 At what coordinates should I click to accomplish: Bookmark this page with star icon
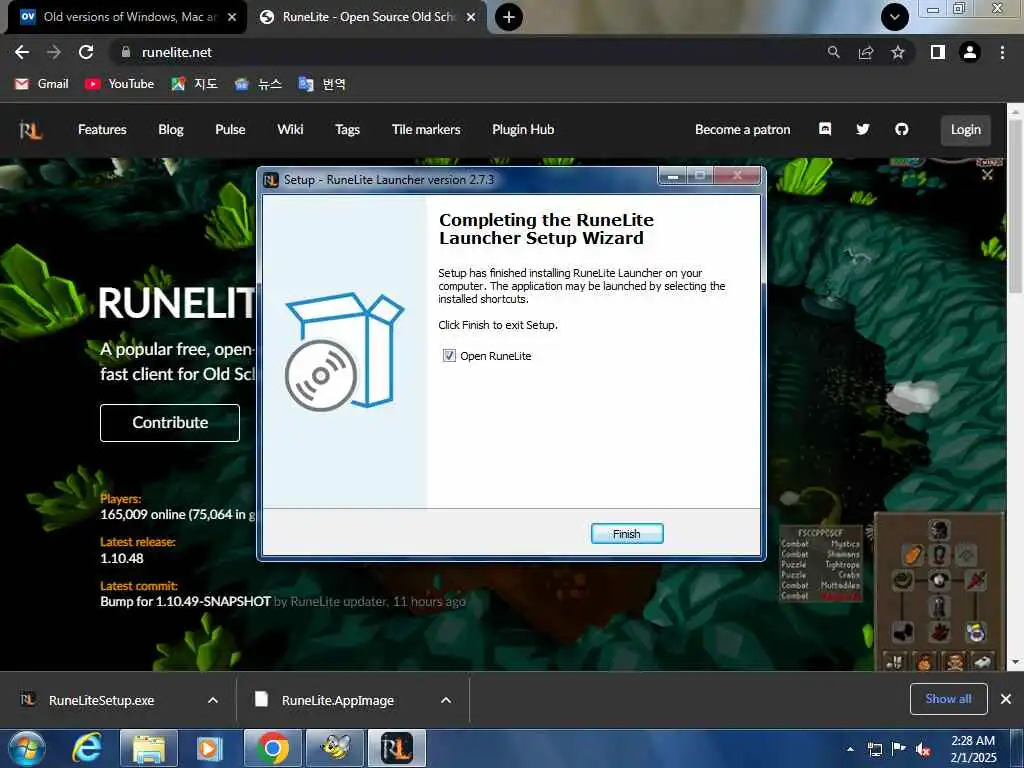[898, 52]
